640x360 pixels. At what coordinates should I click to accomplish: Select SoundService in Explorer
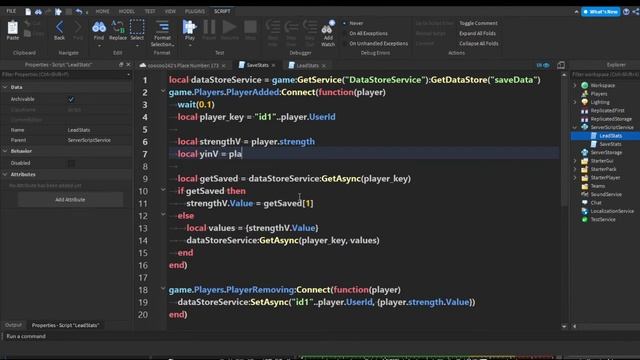click(x=606, y=195)
